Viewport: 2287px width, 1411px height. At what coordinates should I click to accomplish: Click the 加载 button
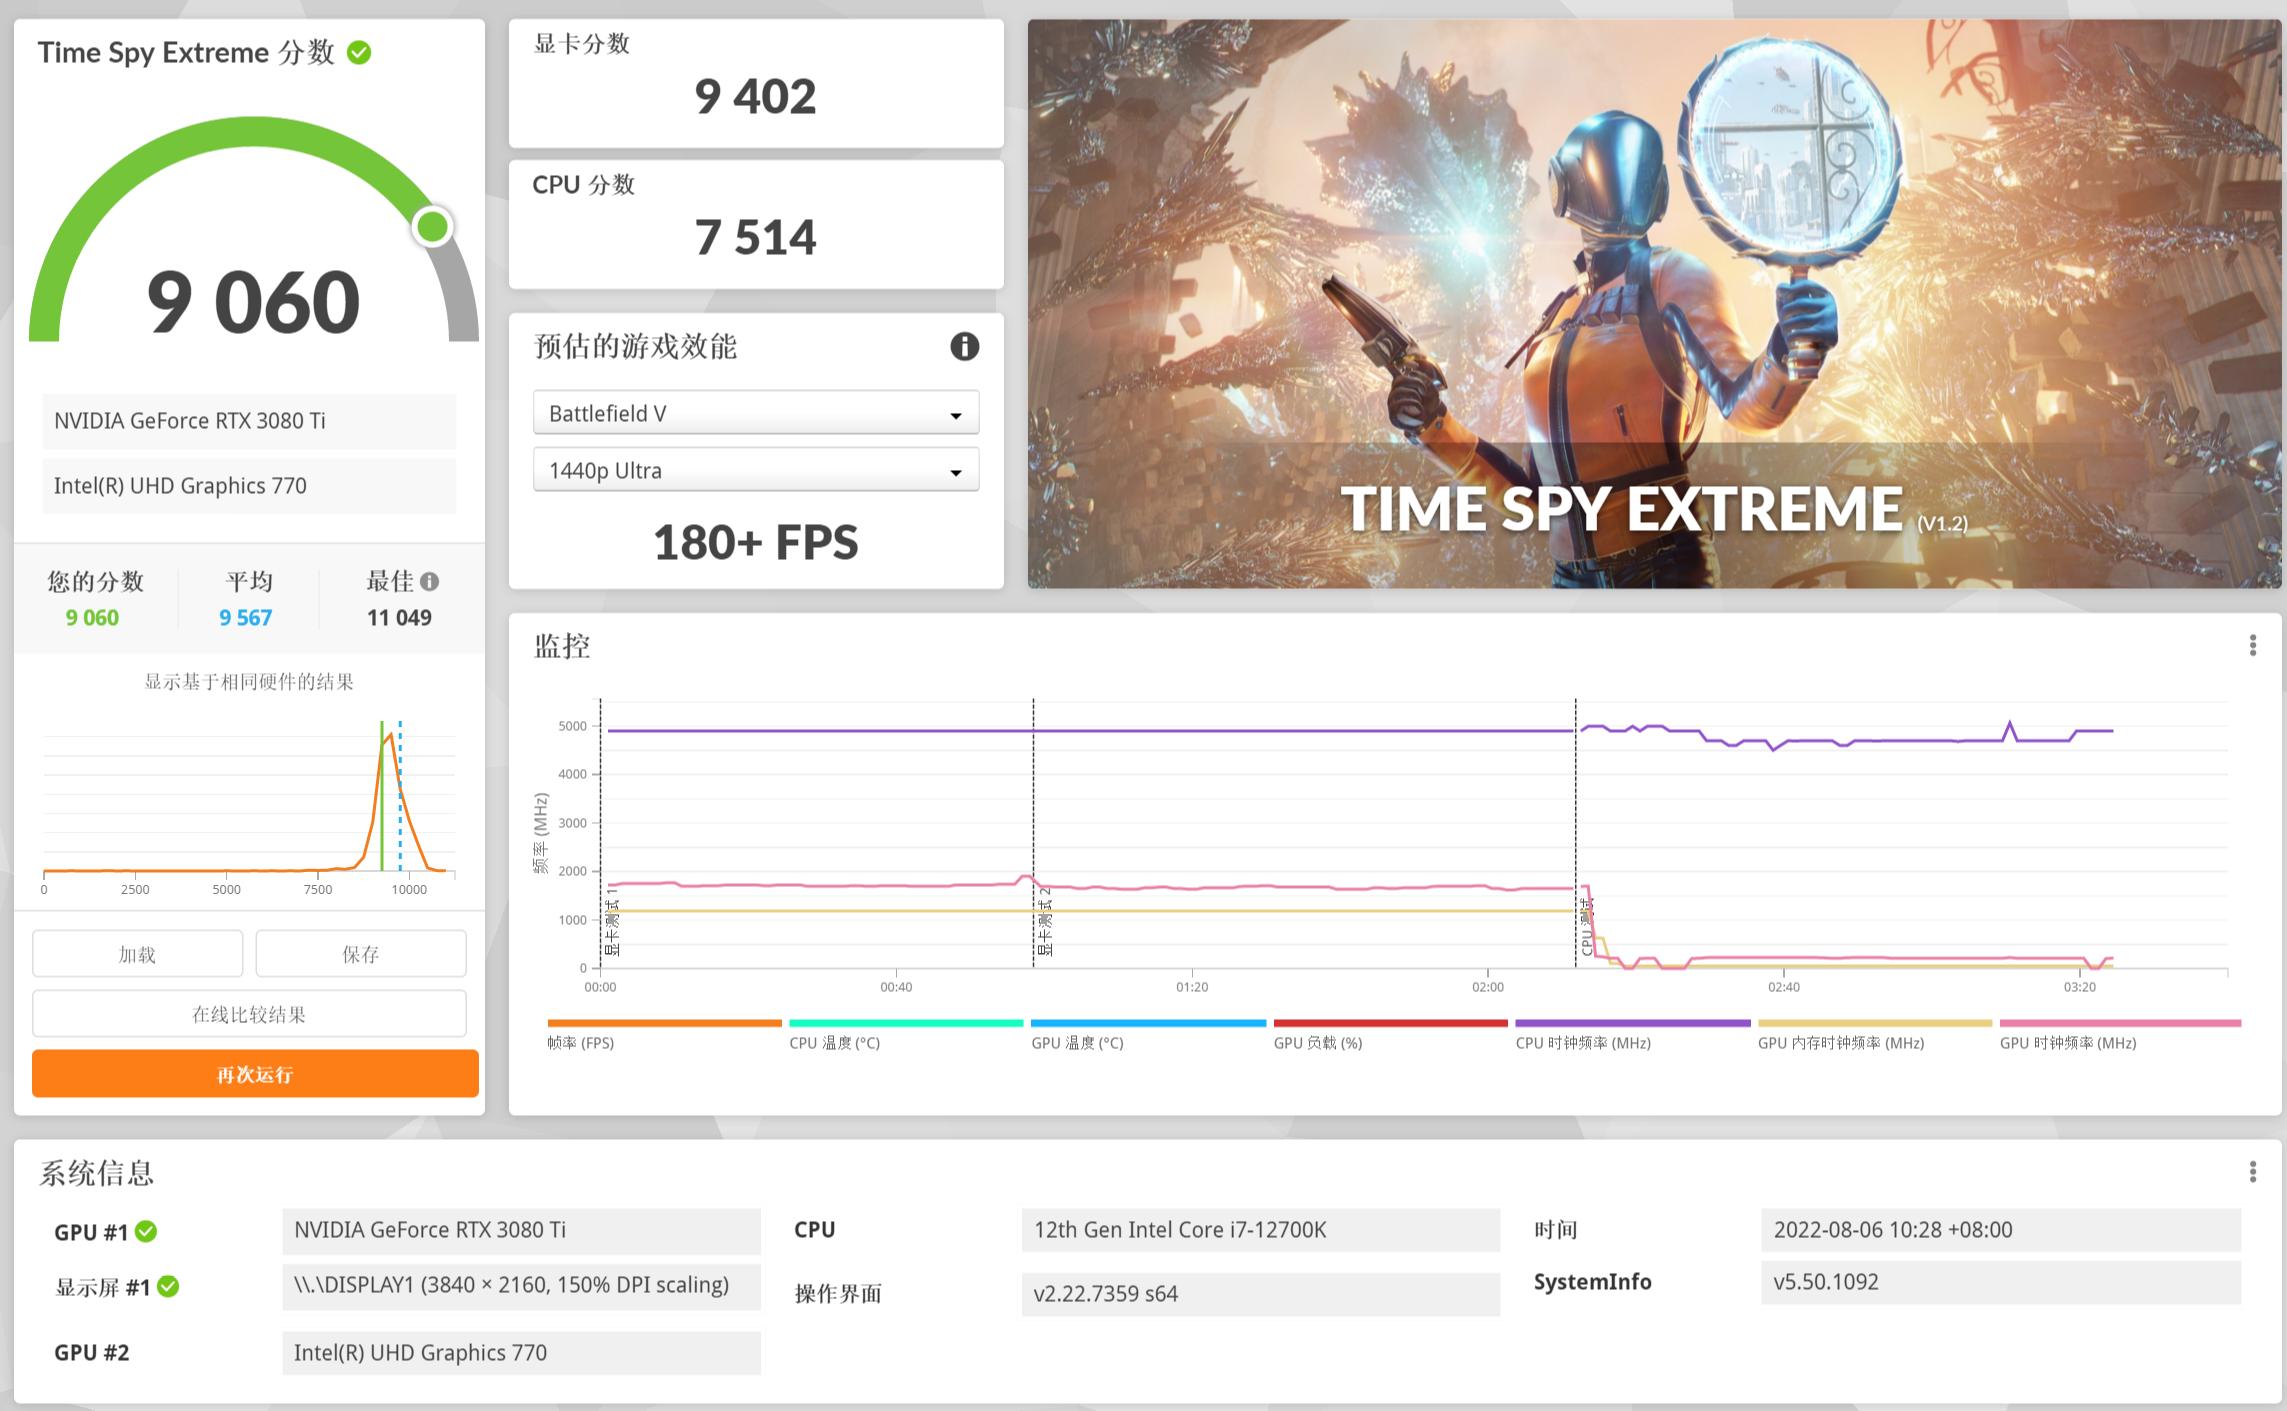[137, 954]
